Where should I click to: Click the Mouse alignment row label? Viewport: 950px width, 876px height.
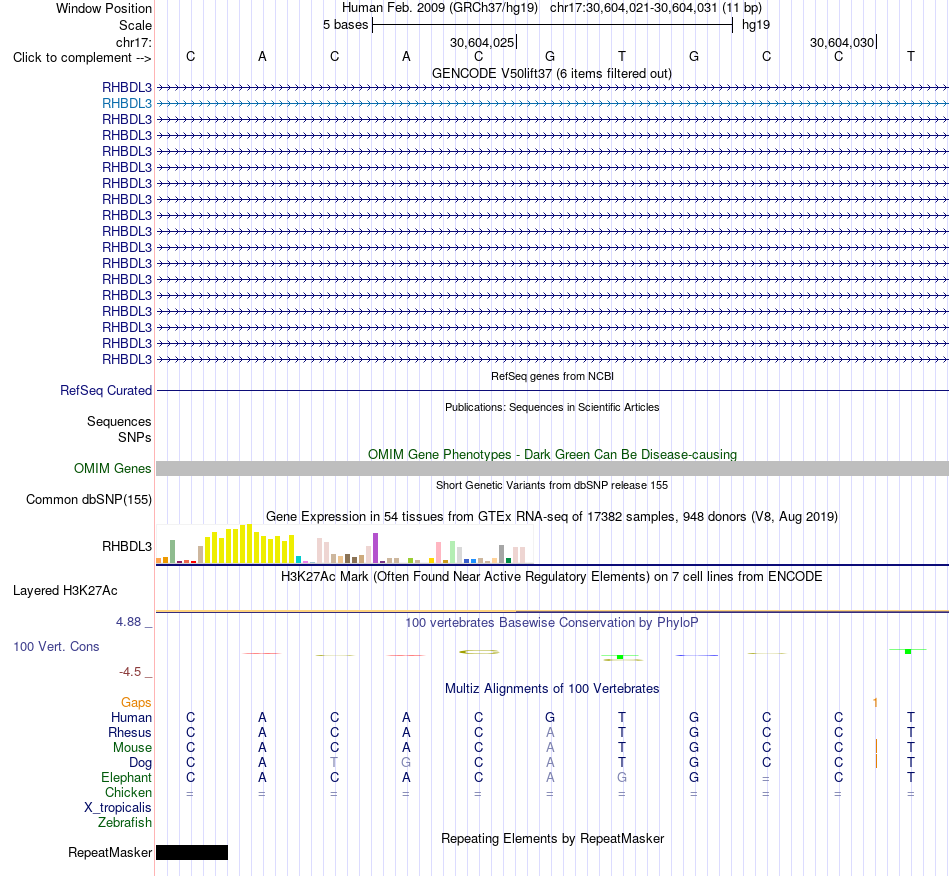click(132, 748)
